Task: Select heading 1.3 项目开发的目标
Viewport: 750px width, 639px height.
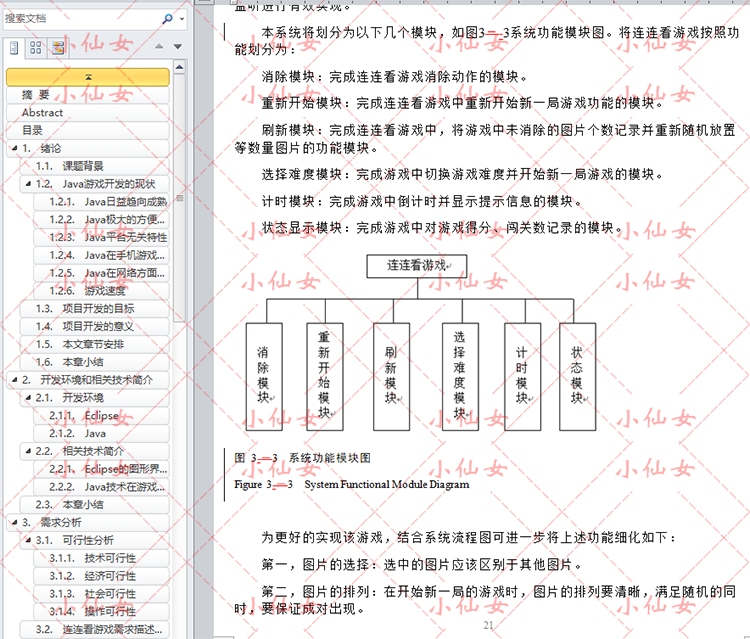Action: click(95, 308)
